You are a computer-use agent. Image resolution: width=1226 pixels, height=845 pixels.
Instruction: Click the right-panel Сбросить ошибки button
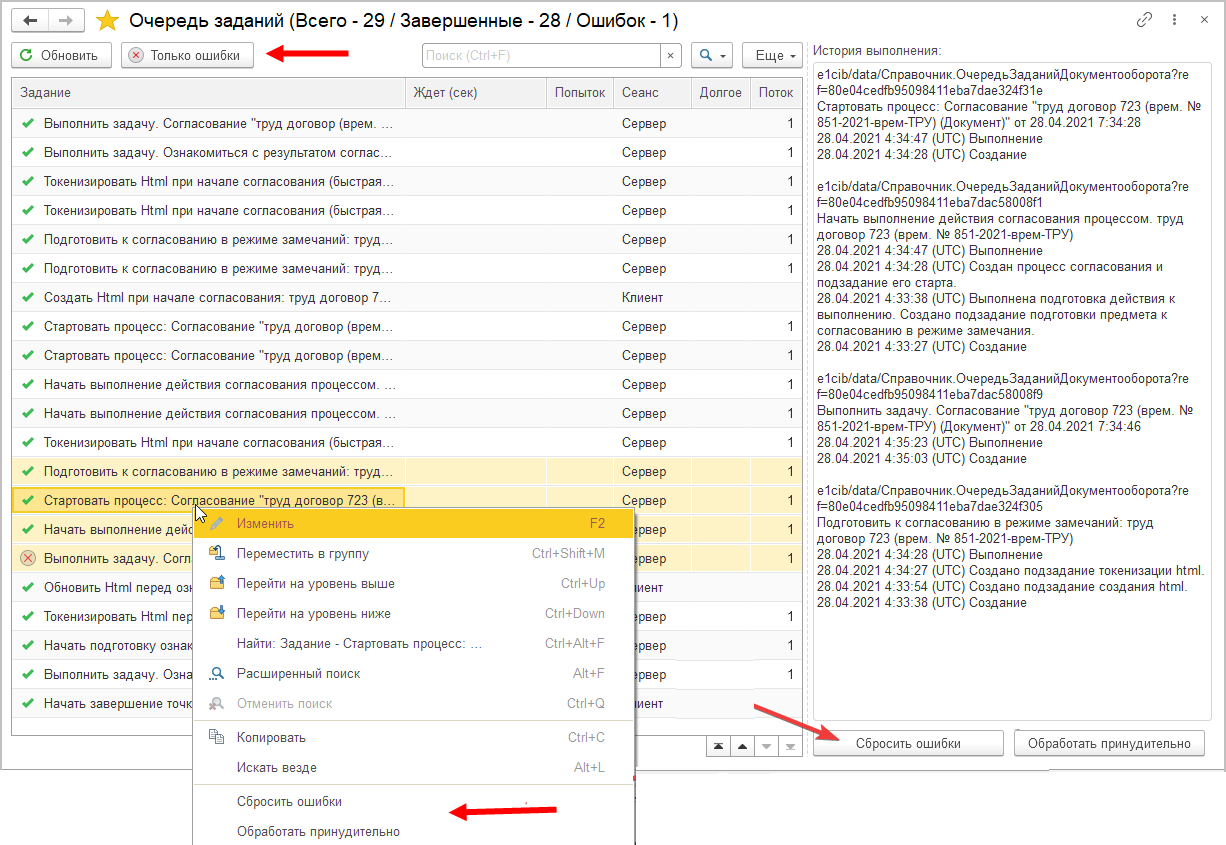(908, 743)
